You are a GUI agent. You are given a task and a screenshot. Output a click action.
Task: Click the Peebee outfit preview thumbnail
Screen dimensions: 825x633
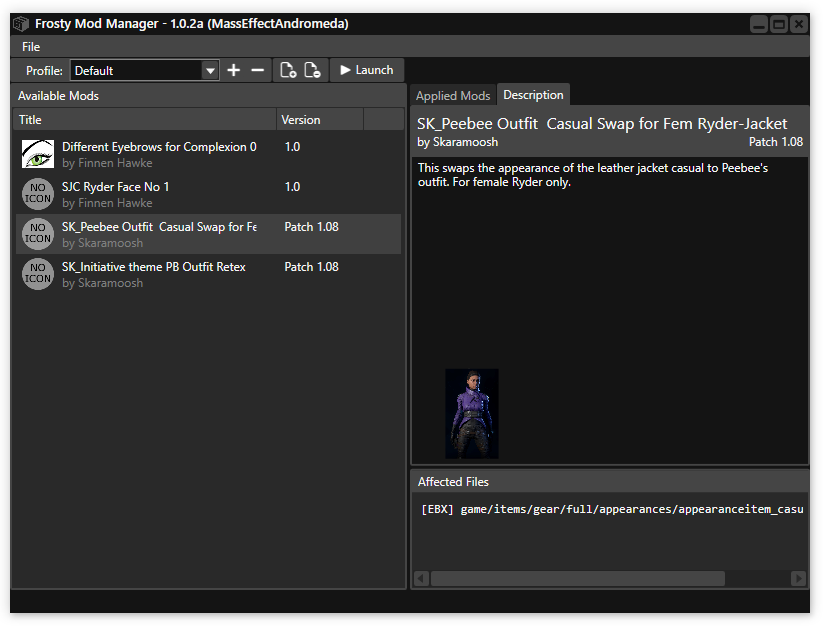click(x=471, y=413)
